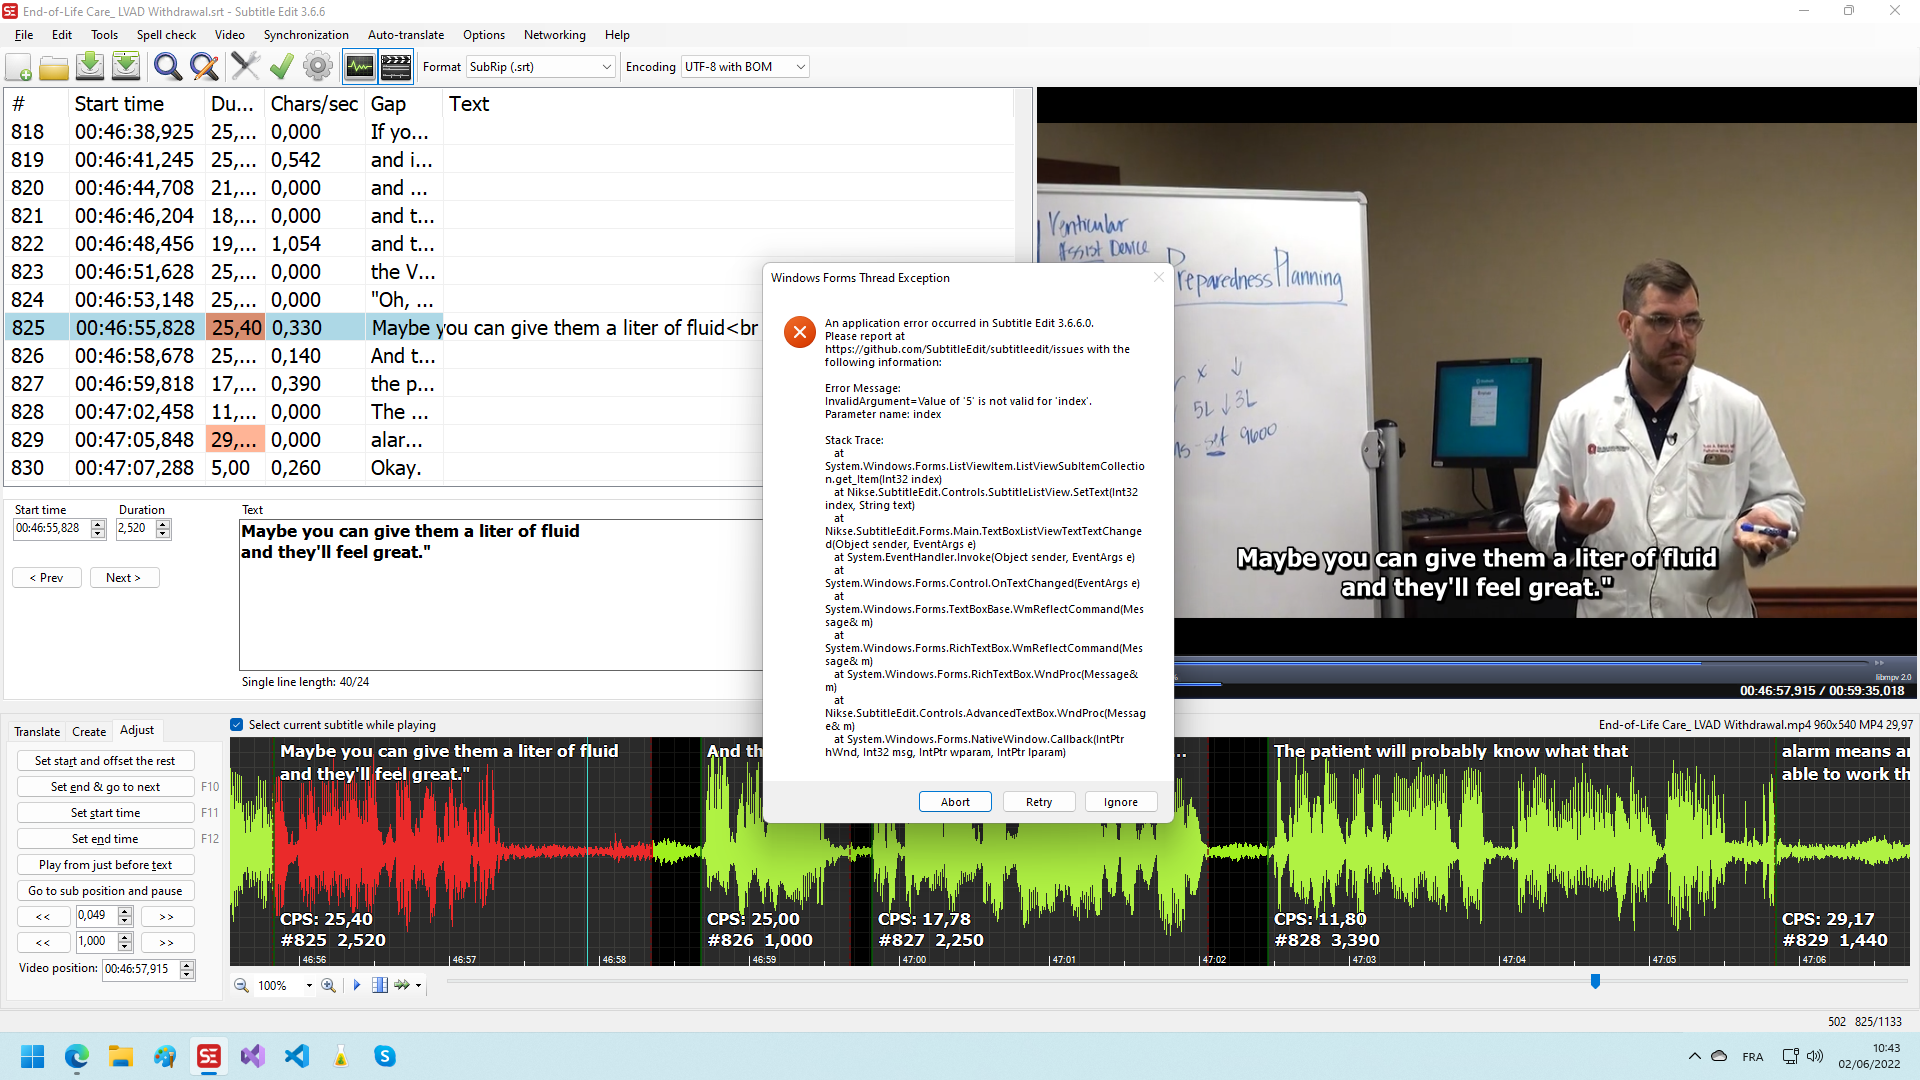The height and width of the screenshot is (1080, 1920).
Task: Save the current subtitle
Action: point(89,67)
